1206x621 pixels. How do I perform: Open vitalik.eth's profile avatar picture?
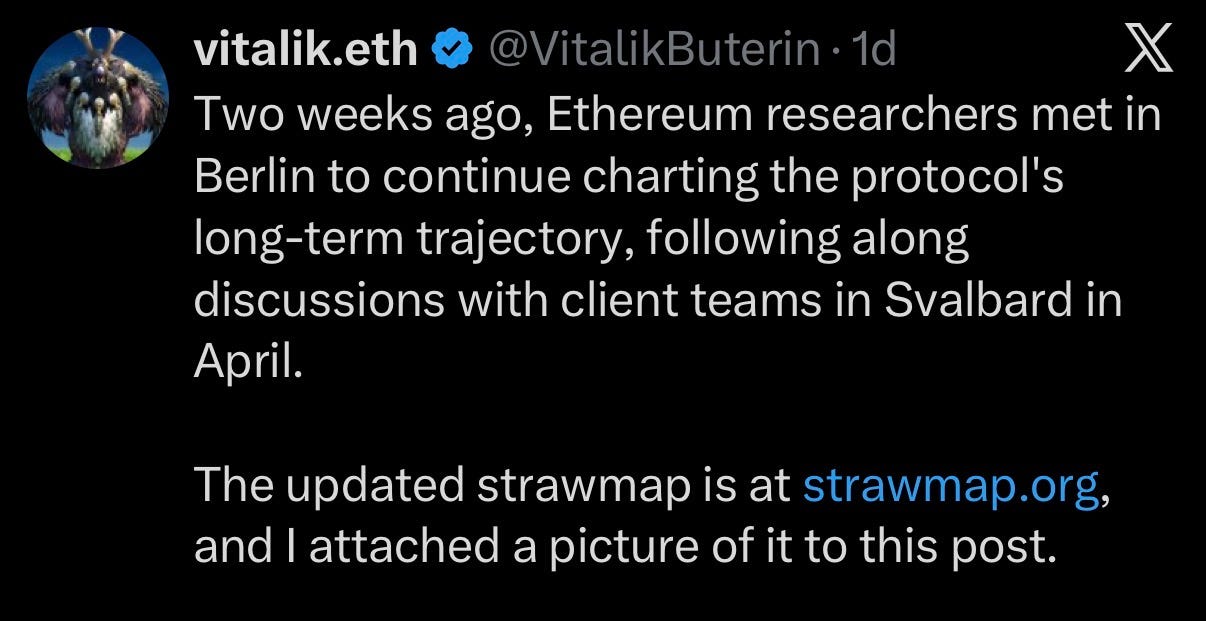pos(97,95)
